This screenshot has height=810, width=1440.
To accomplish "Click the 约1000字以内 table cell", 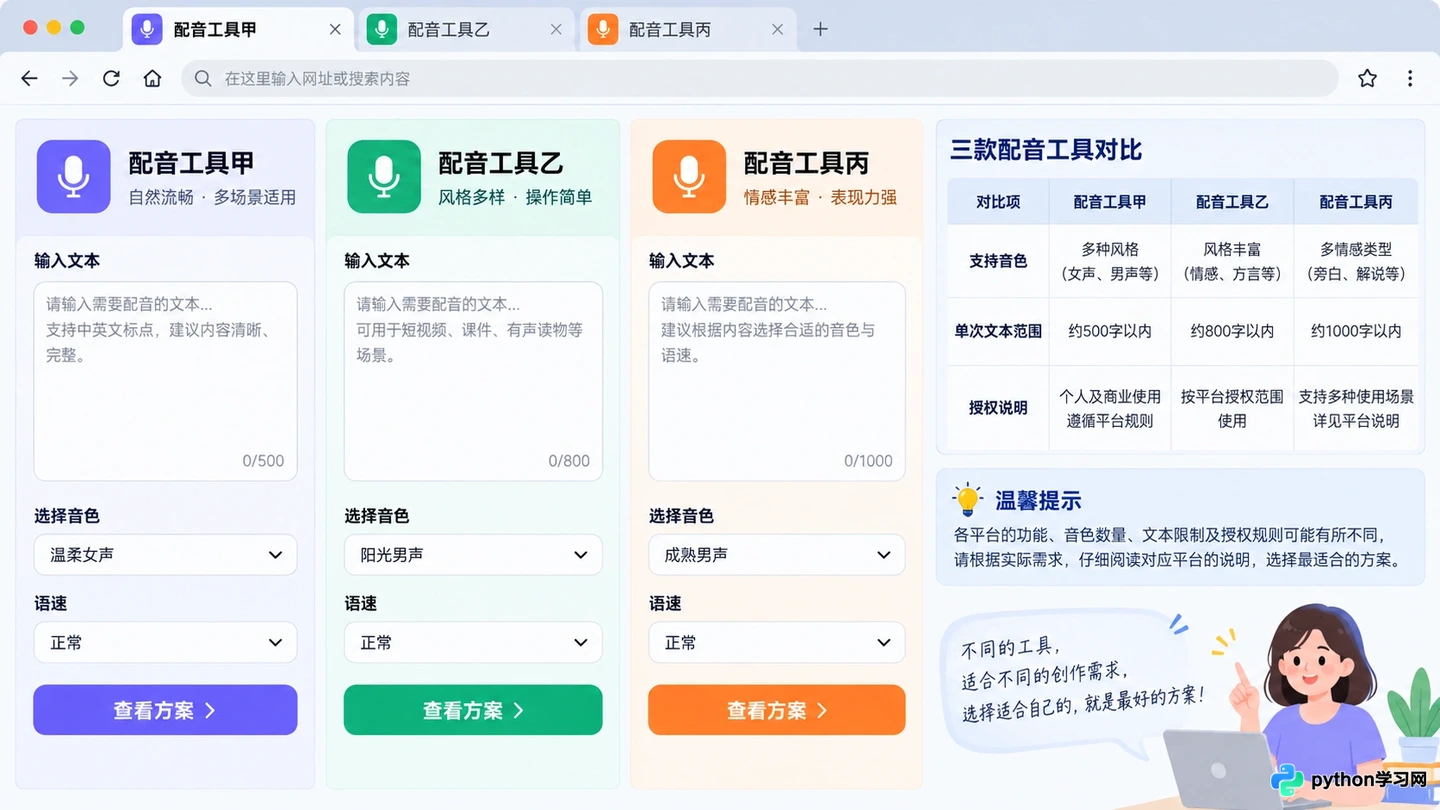I will 1356,331.
